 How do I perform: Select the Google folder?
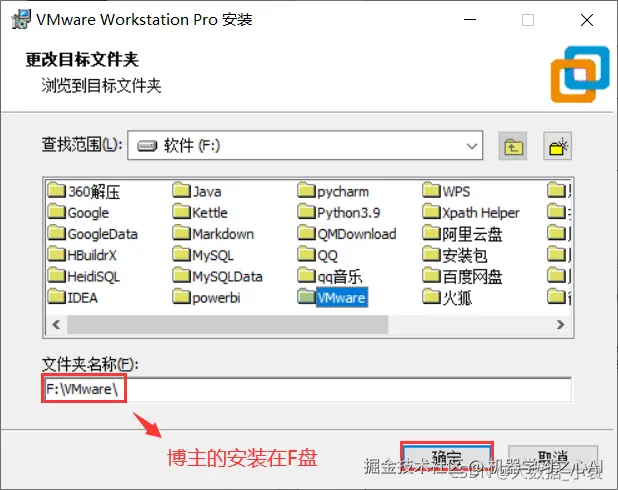point(78,212)
